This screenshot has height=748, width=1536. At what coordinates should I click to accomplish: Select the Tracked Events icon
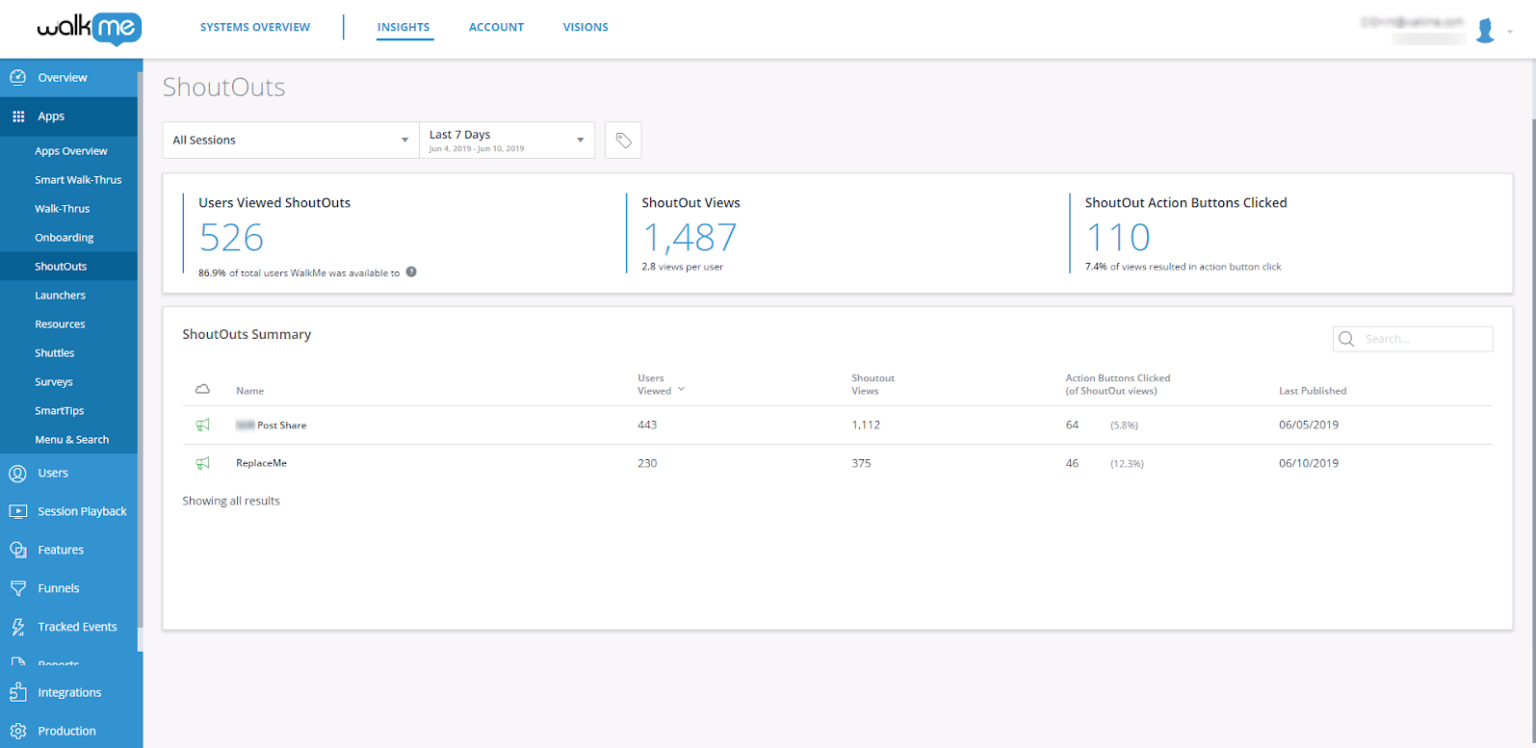[x=18, y=626]
